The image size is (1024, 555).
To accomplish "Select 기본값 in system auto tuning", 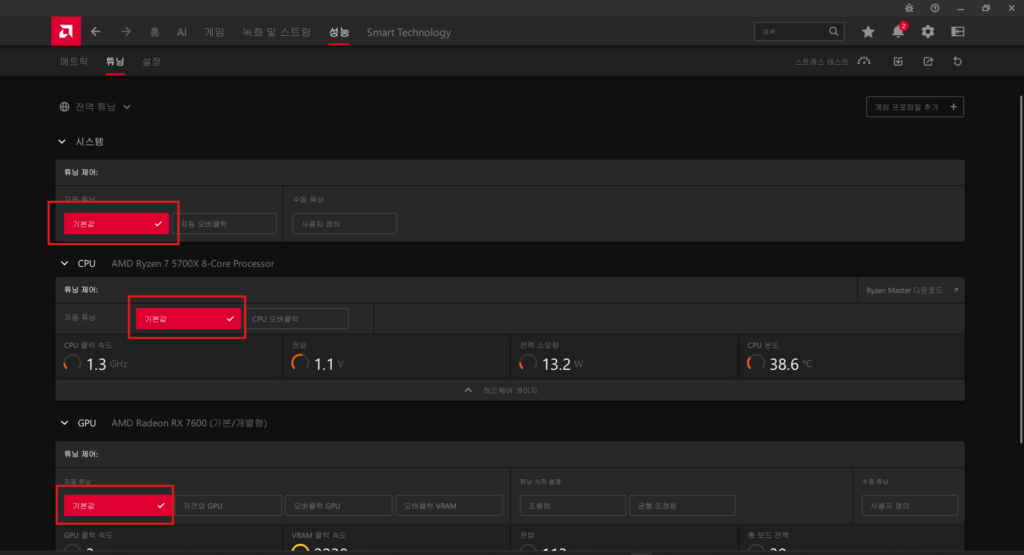I will pyautogui.click(x=116, y=223).
